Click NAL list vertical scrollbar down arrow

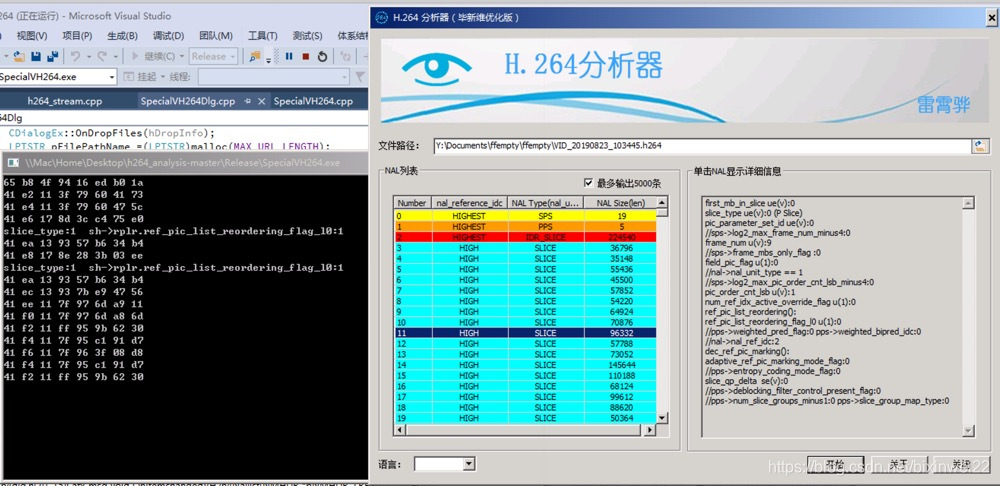(x=662, y=418)
